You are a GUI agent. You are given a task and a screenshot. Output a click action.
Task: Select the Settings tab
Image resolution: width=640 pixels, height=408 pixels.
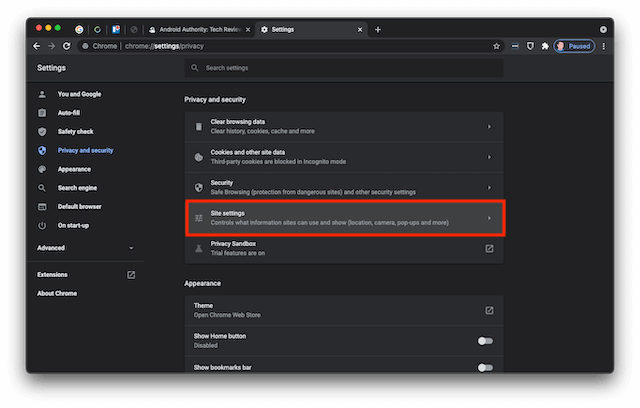[x=312, y=29]
